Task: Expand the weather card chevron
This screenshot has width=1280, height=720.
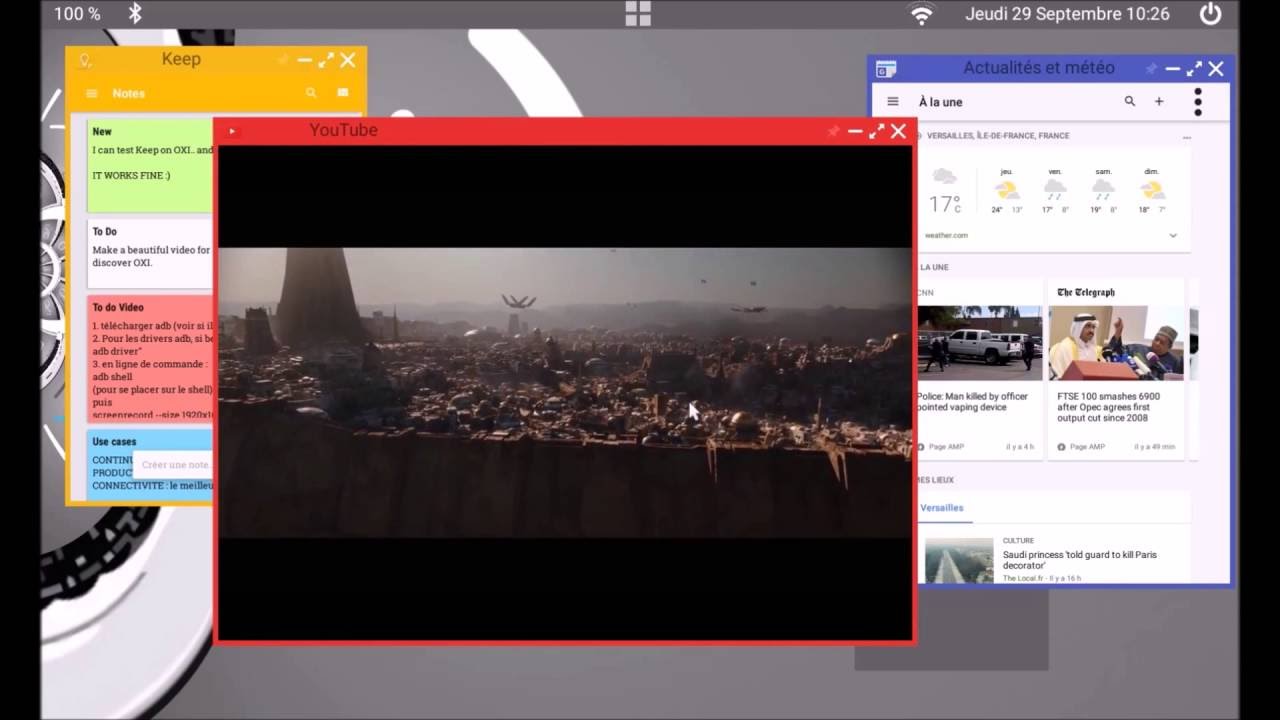Action: coord(1173,236)
